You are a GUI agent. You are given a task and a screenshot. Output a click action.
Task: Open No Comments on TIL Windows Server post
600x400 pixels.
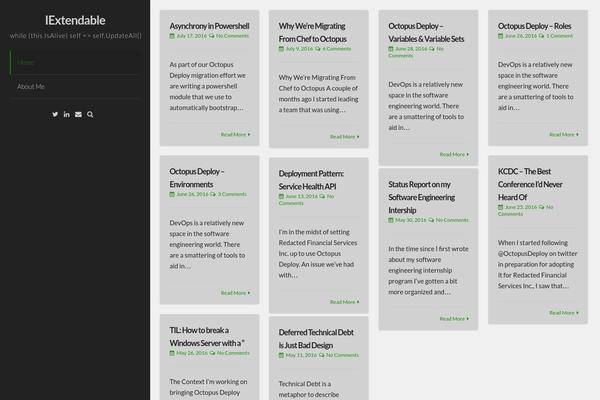[233, 353]
